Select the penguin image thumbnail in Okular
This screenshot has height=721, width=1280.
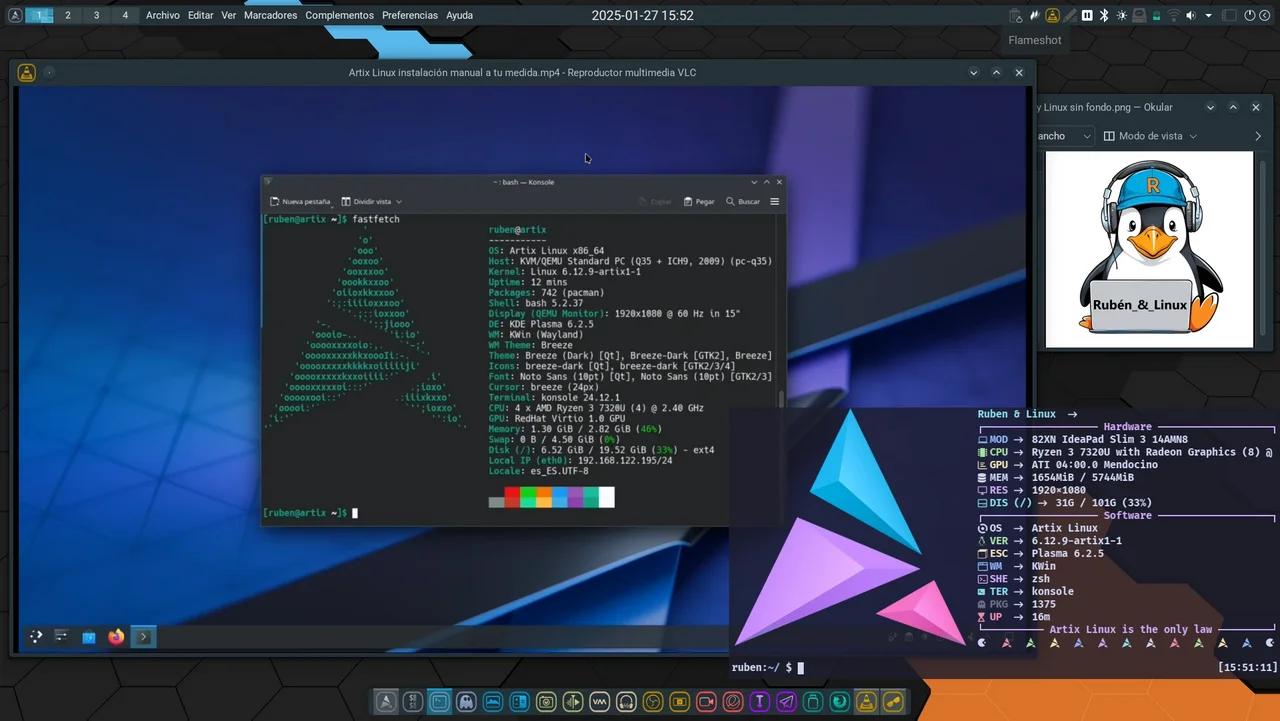pos(1148,248)
